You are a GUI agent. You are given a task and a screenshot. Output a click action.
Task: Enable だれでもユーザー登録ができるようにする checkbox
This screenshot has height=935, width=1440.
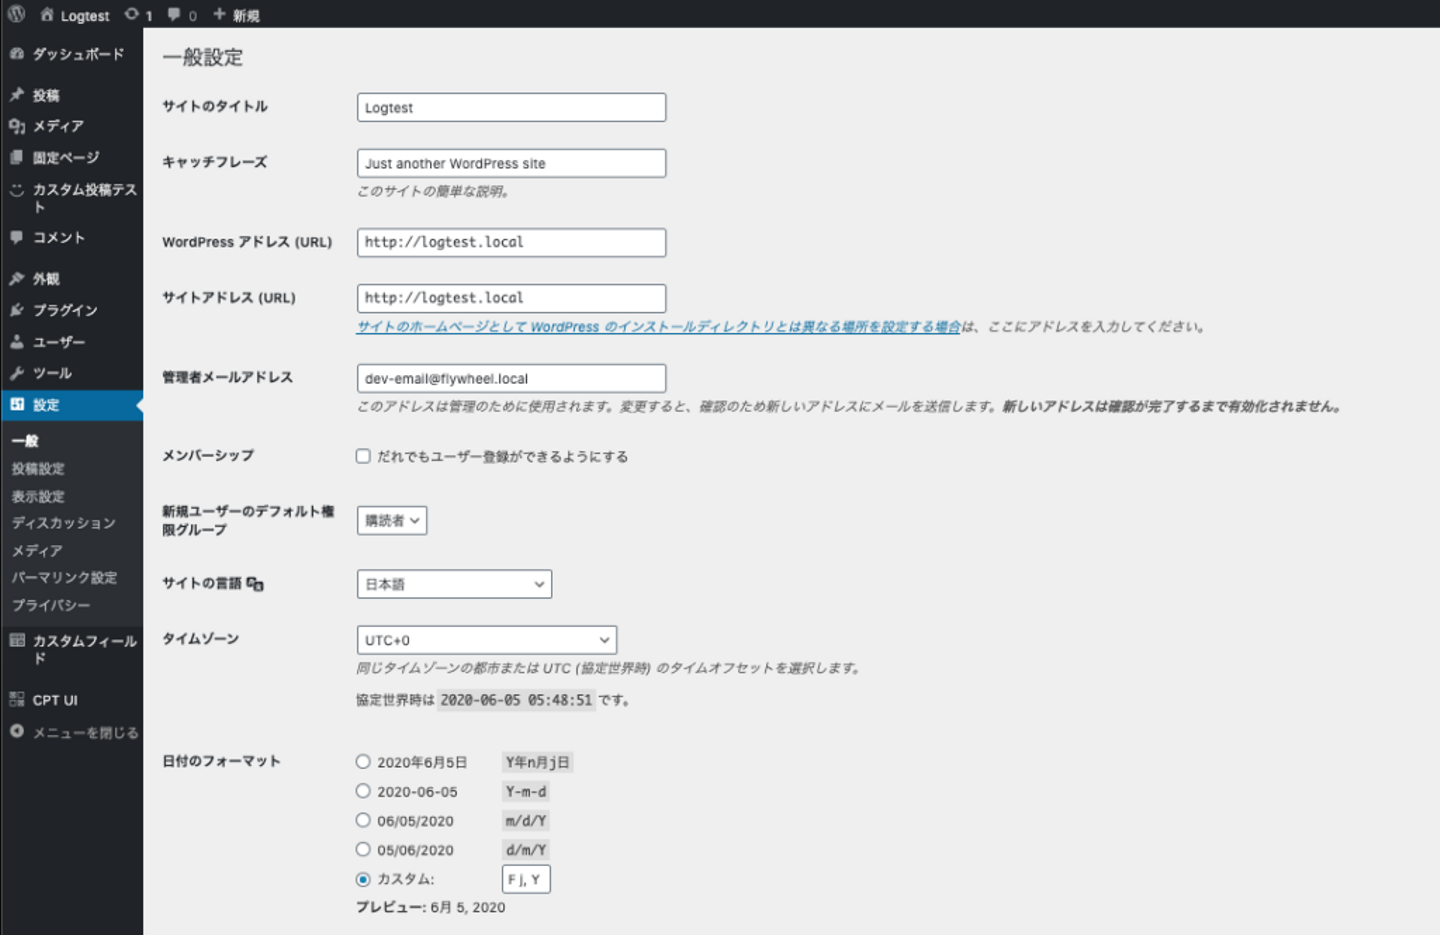(x=363, y=456)
